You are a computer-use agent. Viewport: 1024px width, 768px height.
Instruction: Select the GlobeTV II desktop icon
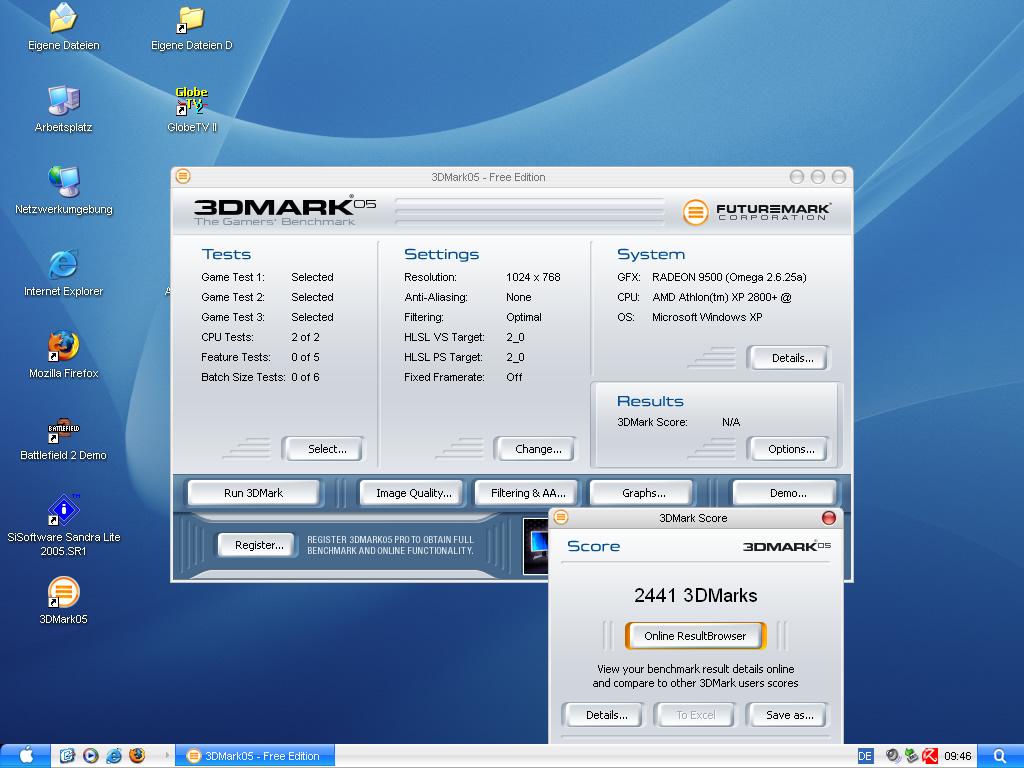coord(191,109)
